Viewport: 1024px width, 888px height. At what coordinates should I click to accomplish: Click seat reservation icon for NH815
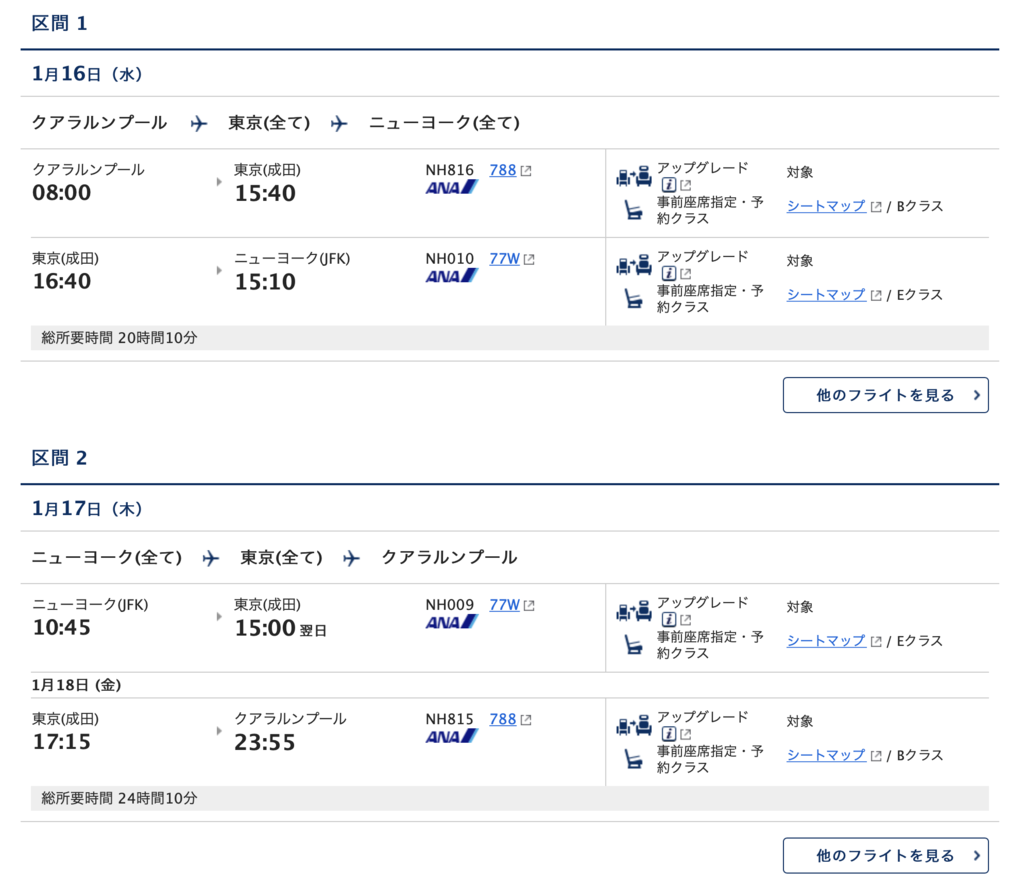(633, 759)
